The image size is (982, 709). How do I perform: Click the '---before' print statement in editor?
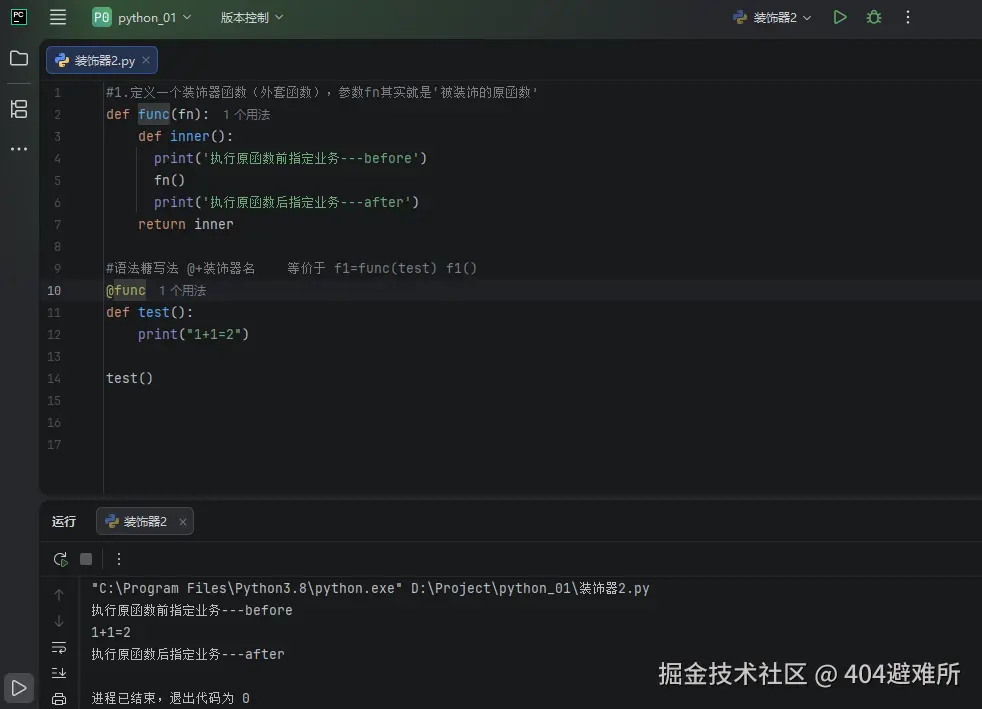click(x=291, y=158)
